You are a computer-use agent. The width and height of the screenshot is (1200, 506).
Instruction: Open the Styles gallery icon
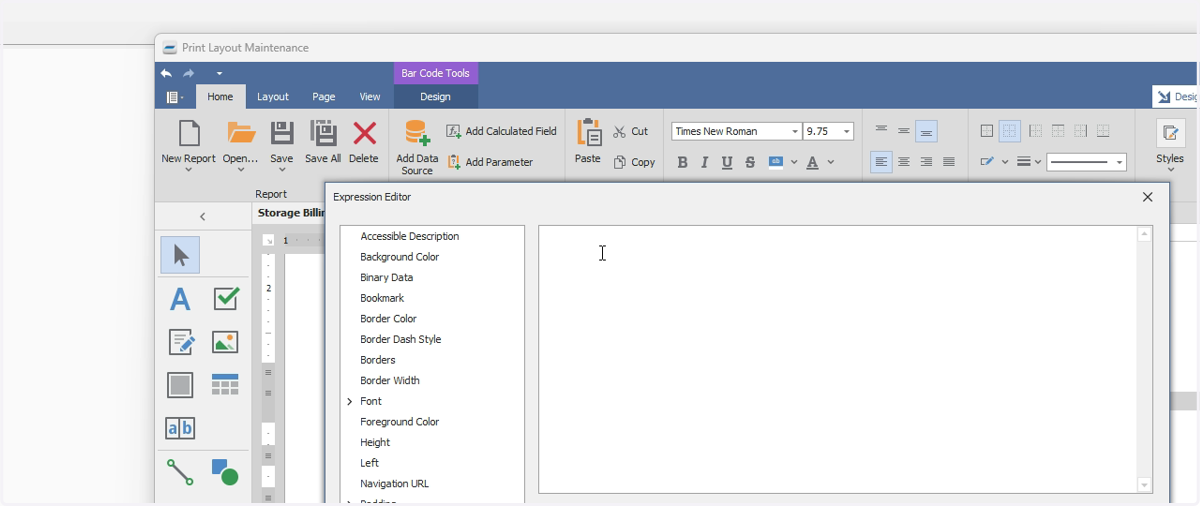pyautogui.click(x=1170, y=133)
